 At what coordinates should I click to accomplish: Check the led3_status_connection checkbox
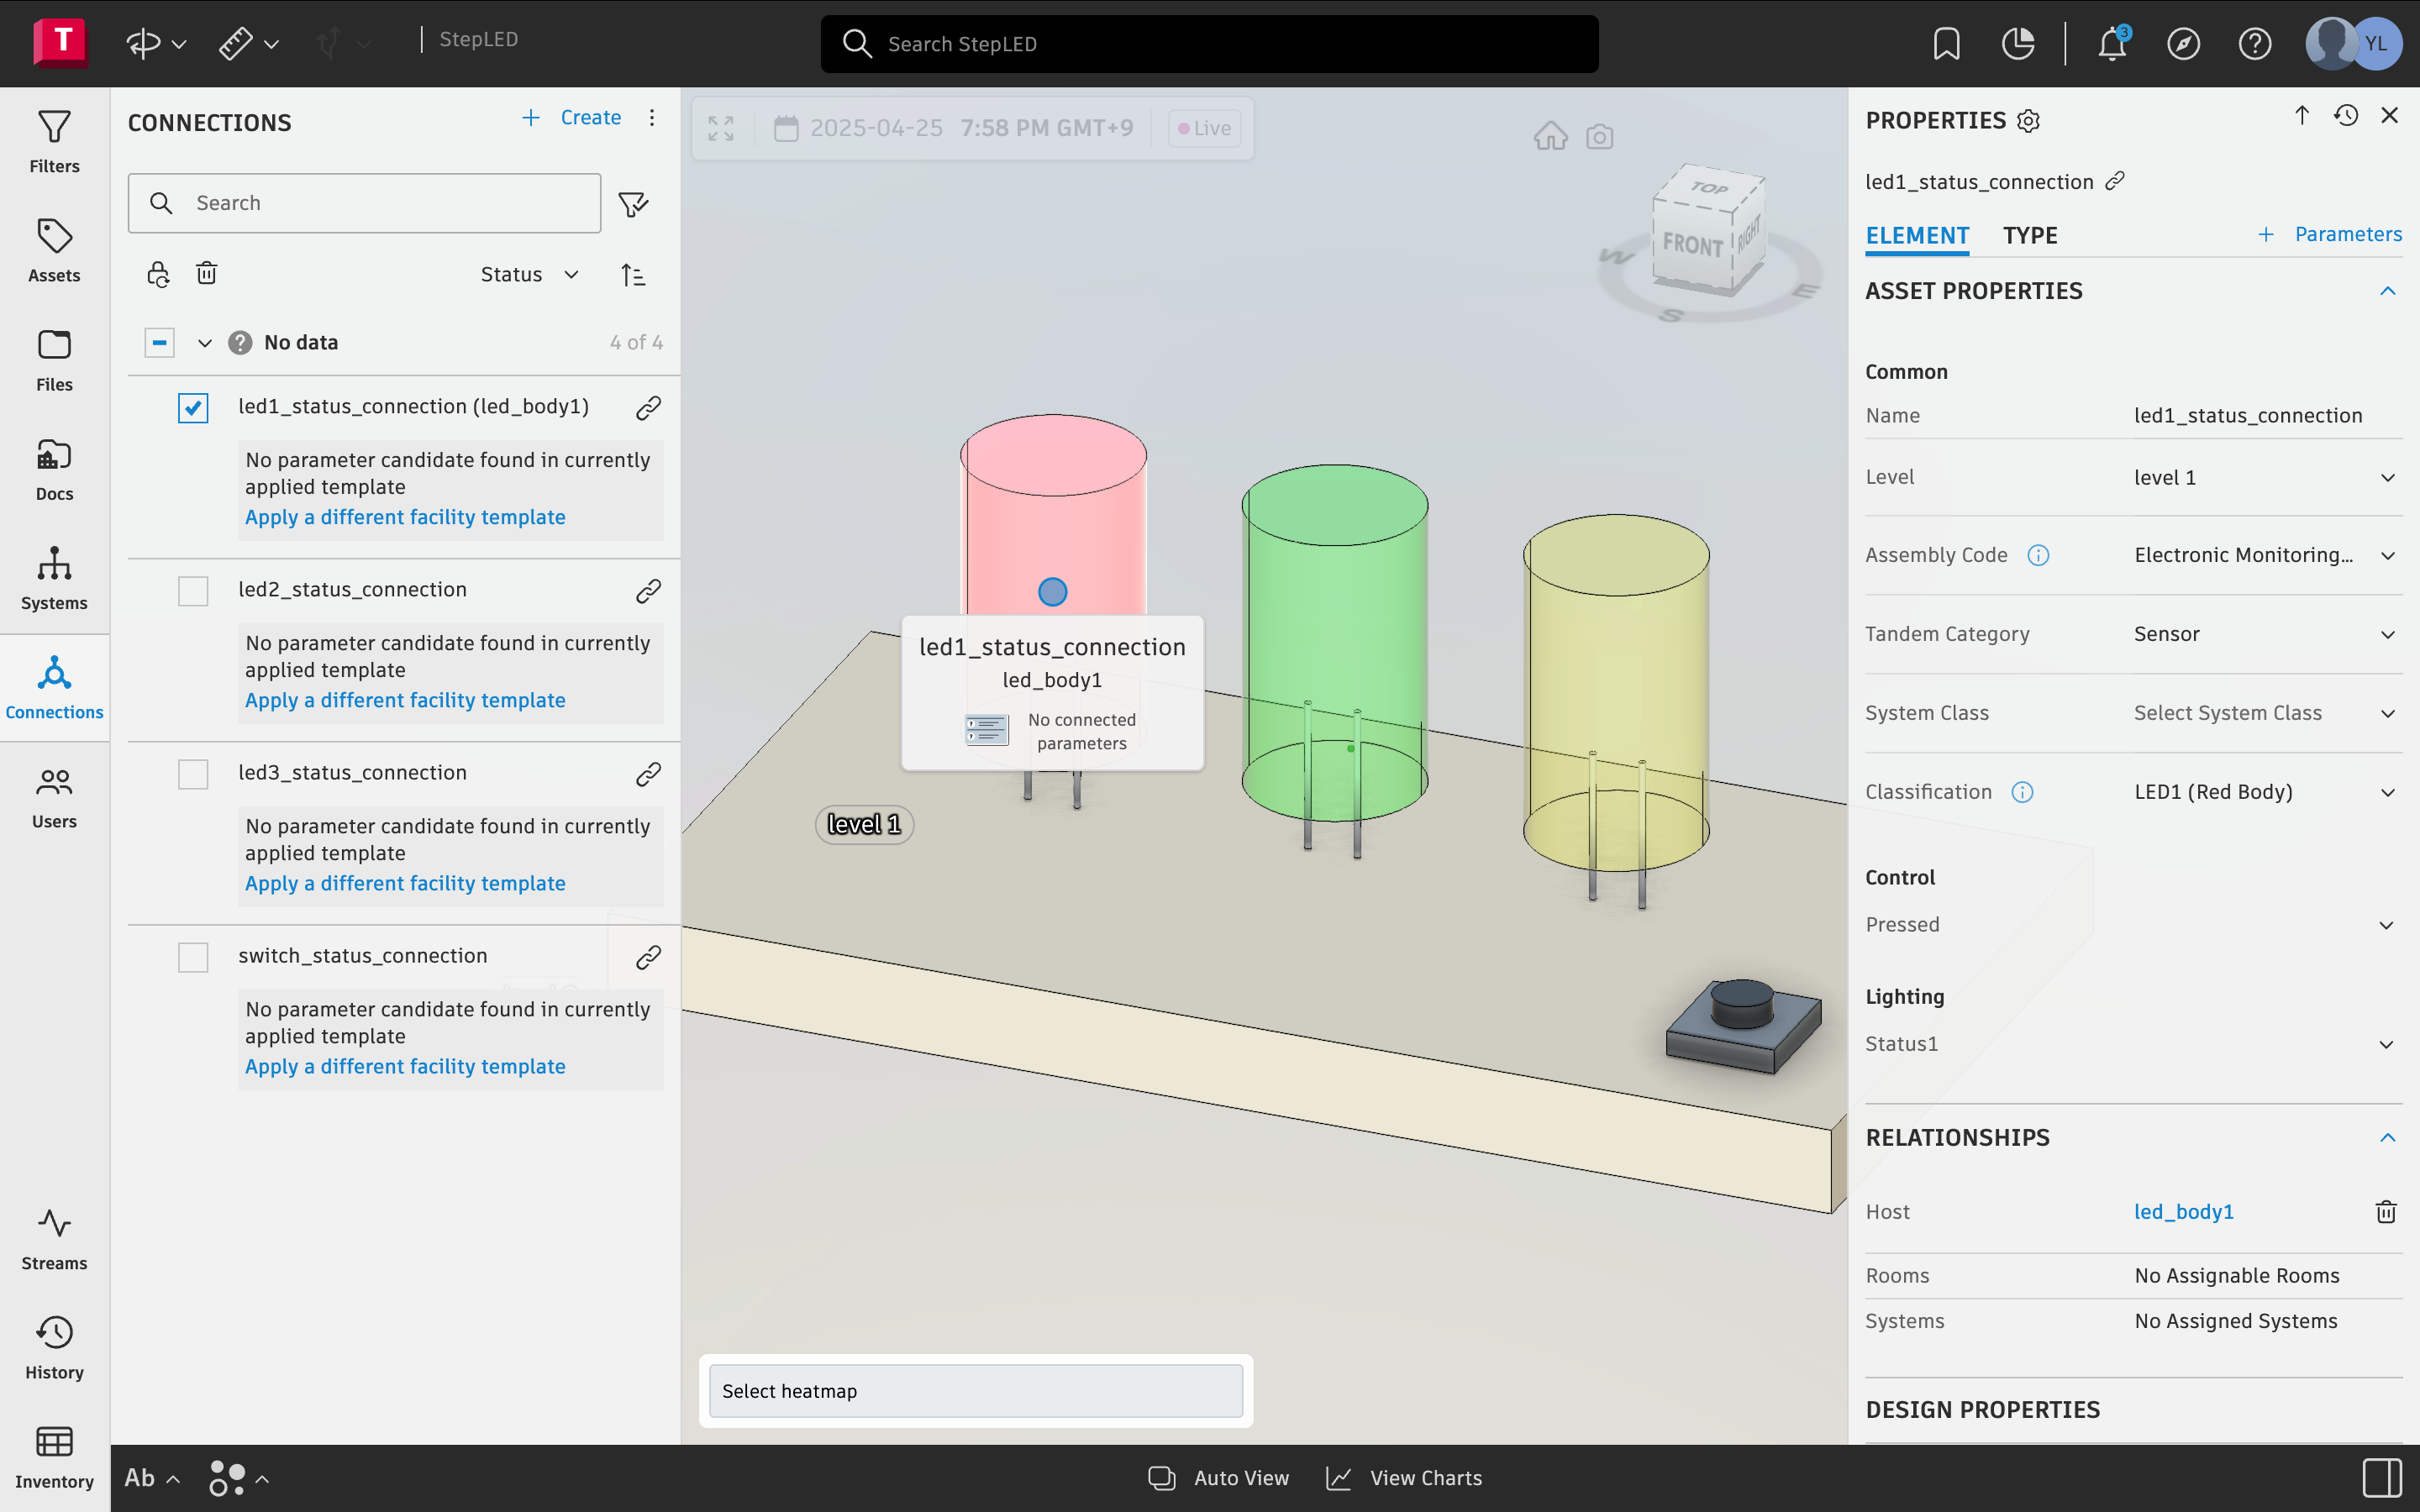193,774
